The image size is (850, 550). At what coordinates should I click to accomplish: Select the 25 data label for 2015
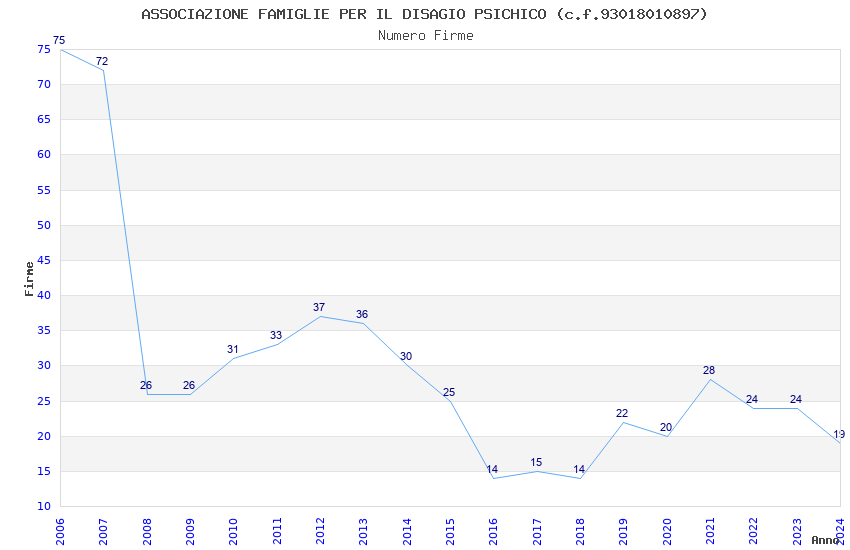pos(449,392)
